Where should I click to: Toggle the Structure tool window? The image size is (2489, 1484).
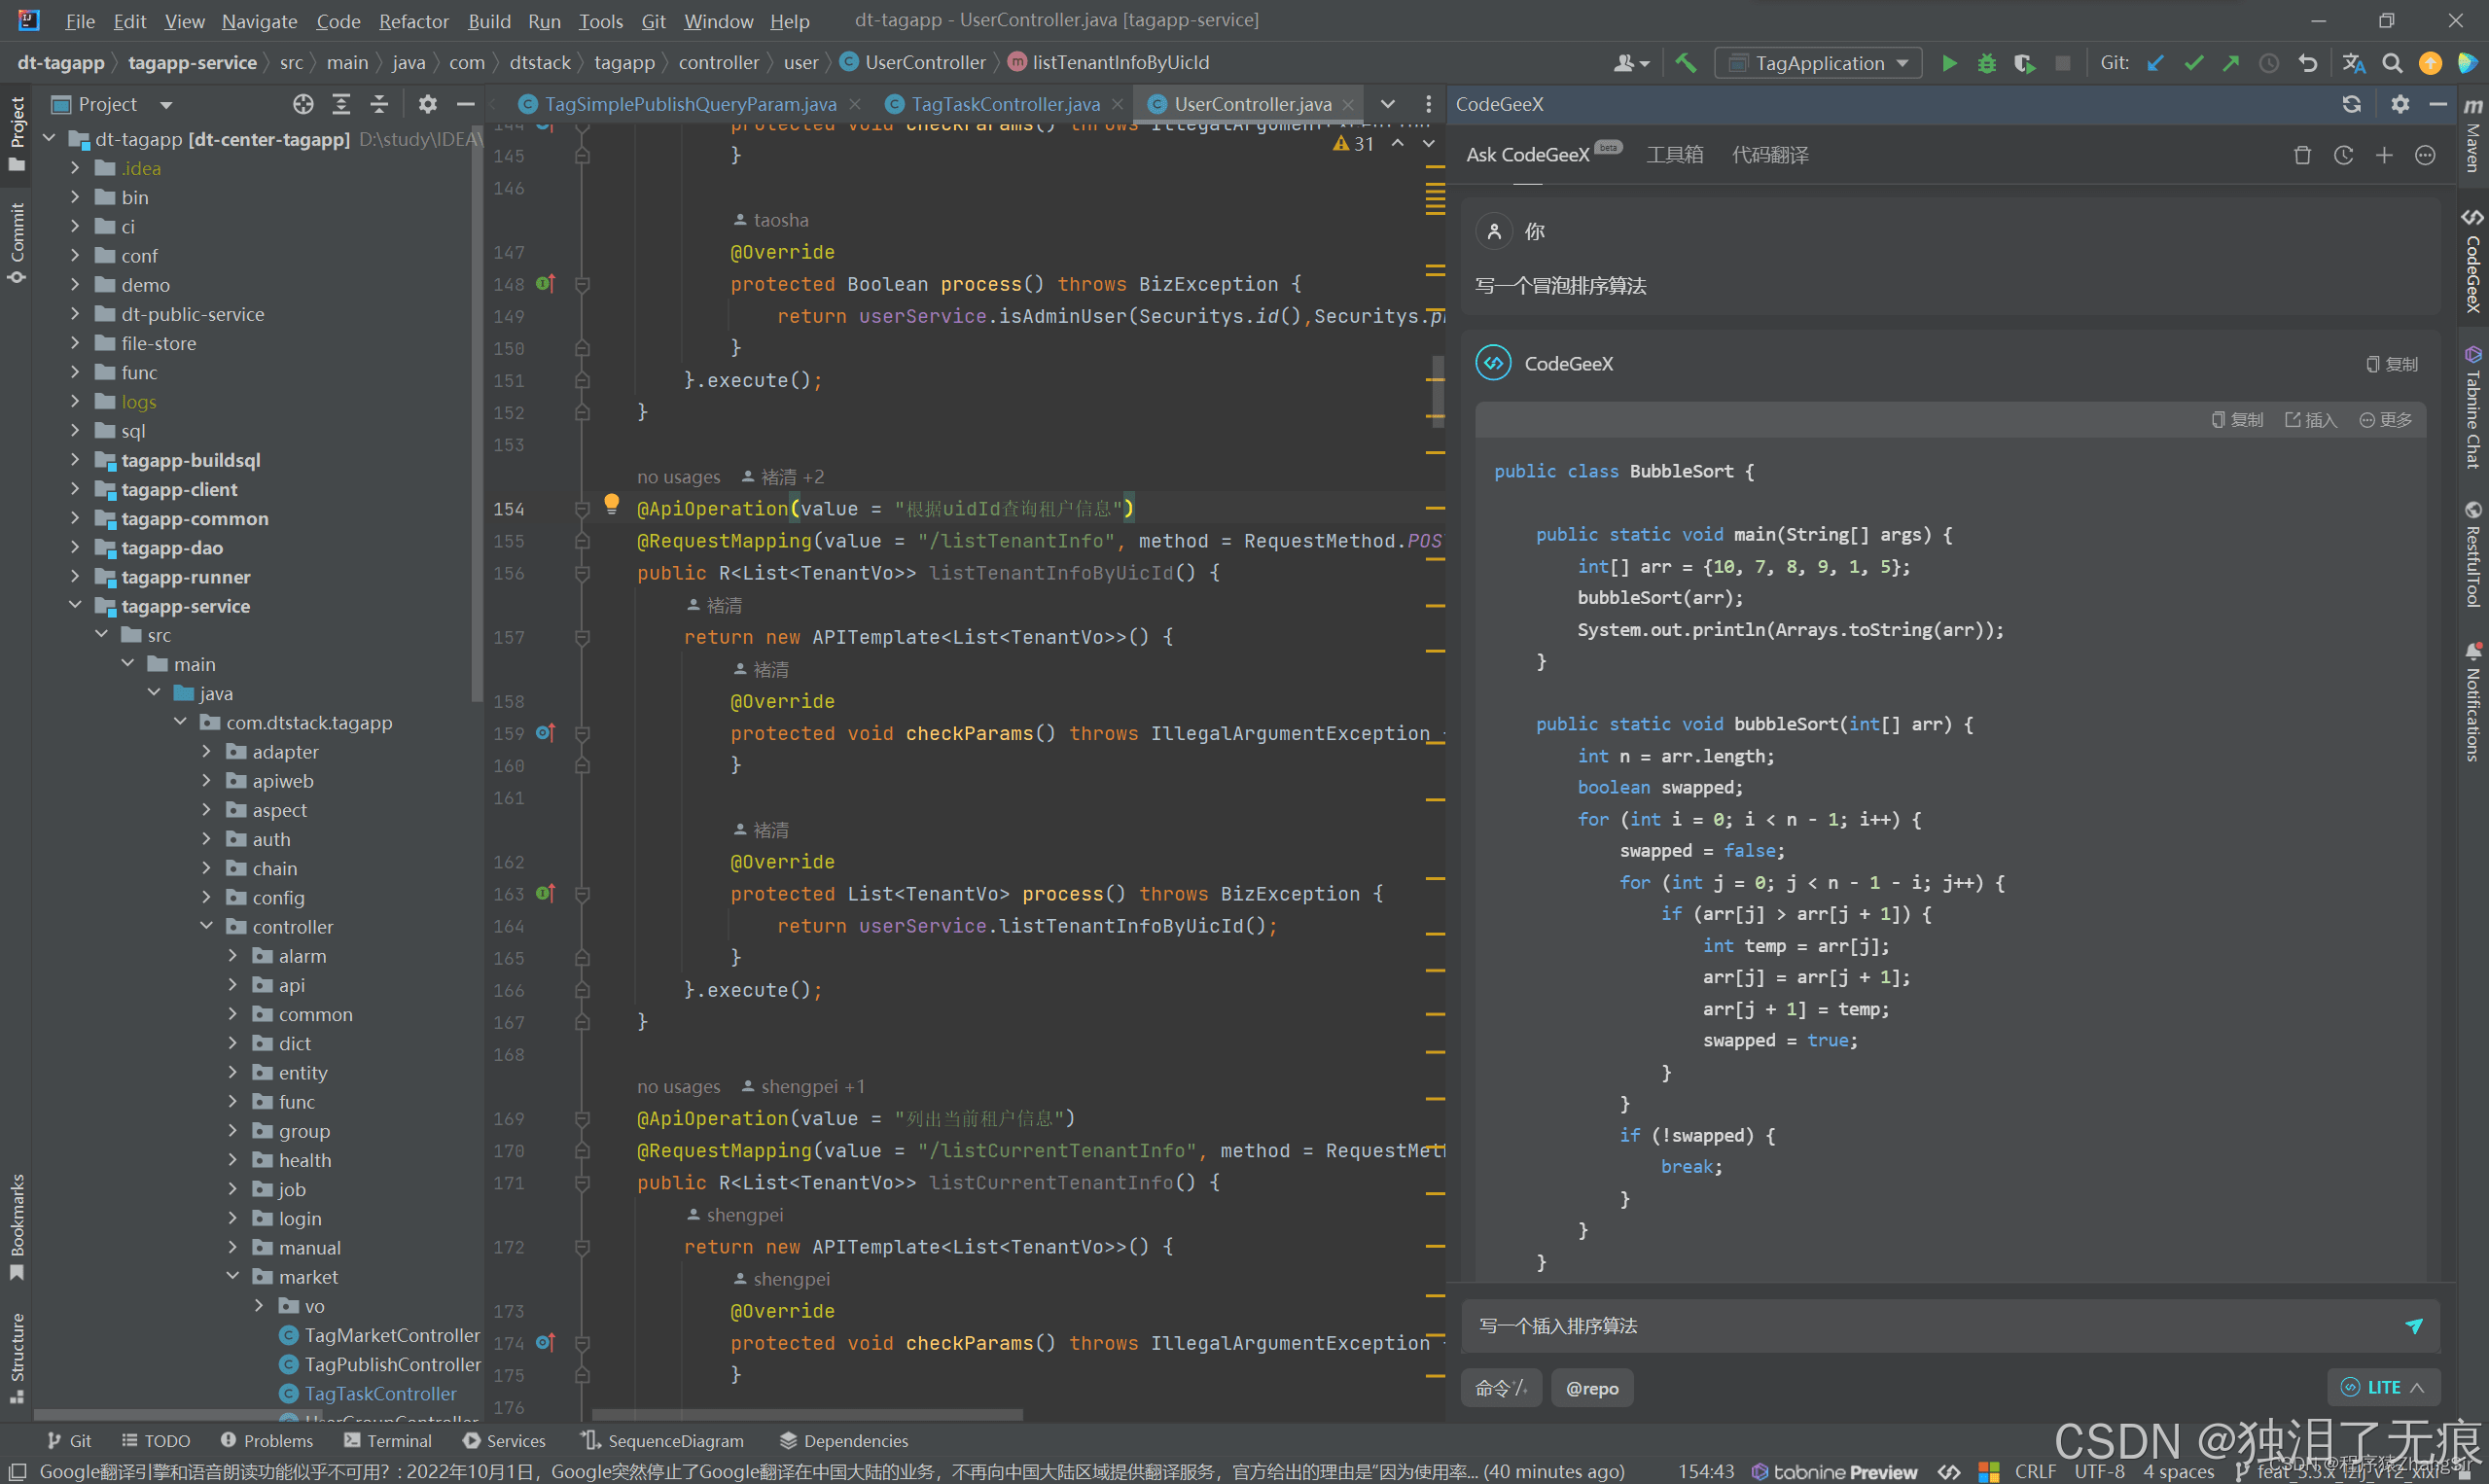coord(17,1357)
